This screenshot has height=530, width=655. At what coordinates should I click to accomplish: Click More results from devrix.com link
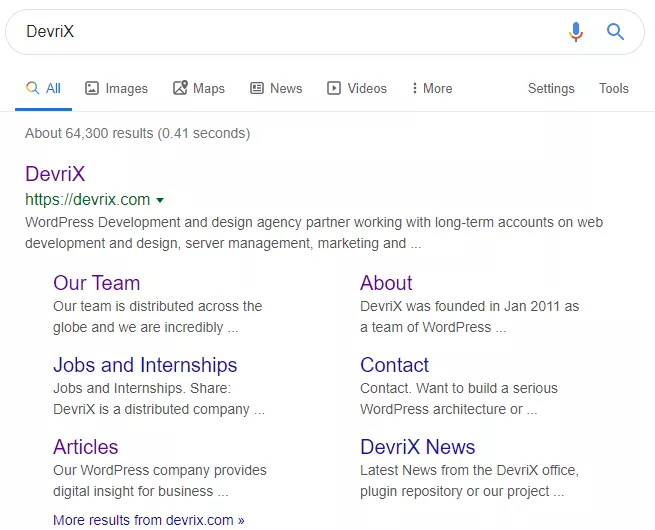(x=149, y=520)
